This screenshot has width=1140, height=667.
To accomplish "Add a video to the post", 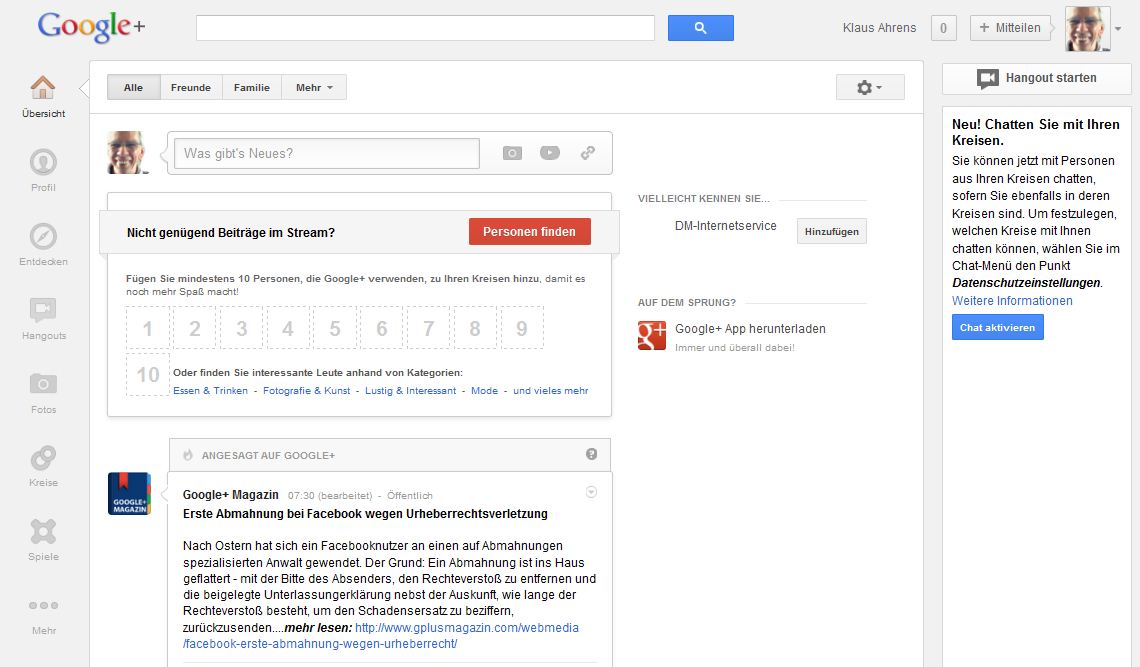I will (550, 153).
